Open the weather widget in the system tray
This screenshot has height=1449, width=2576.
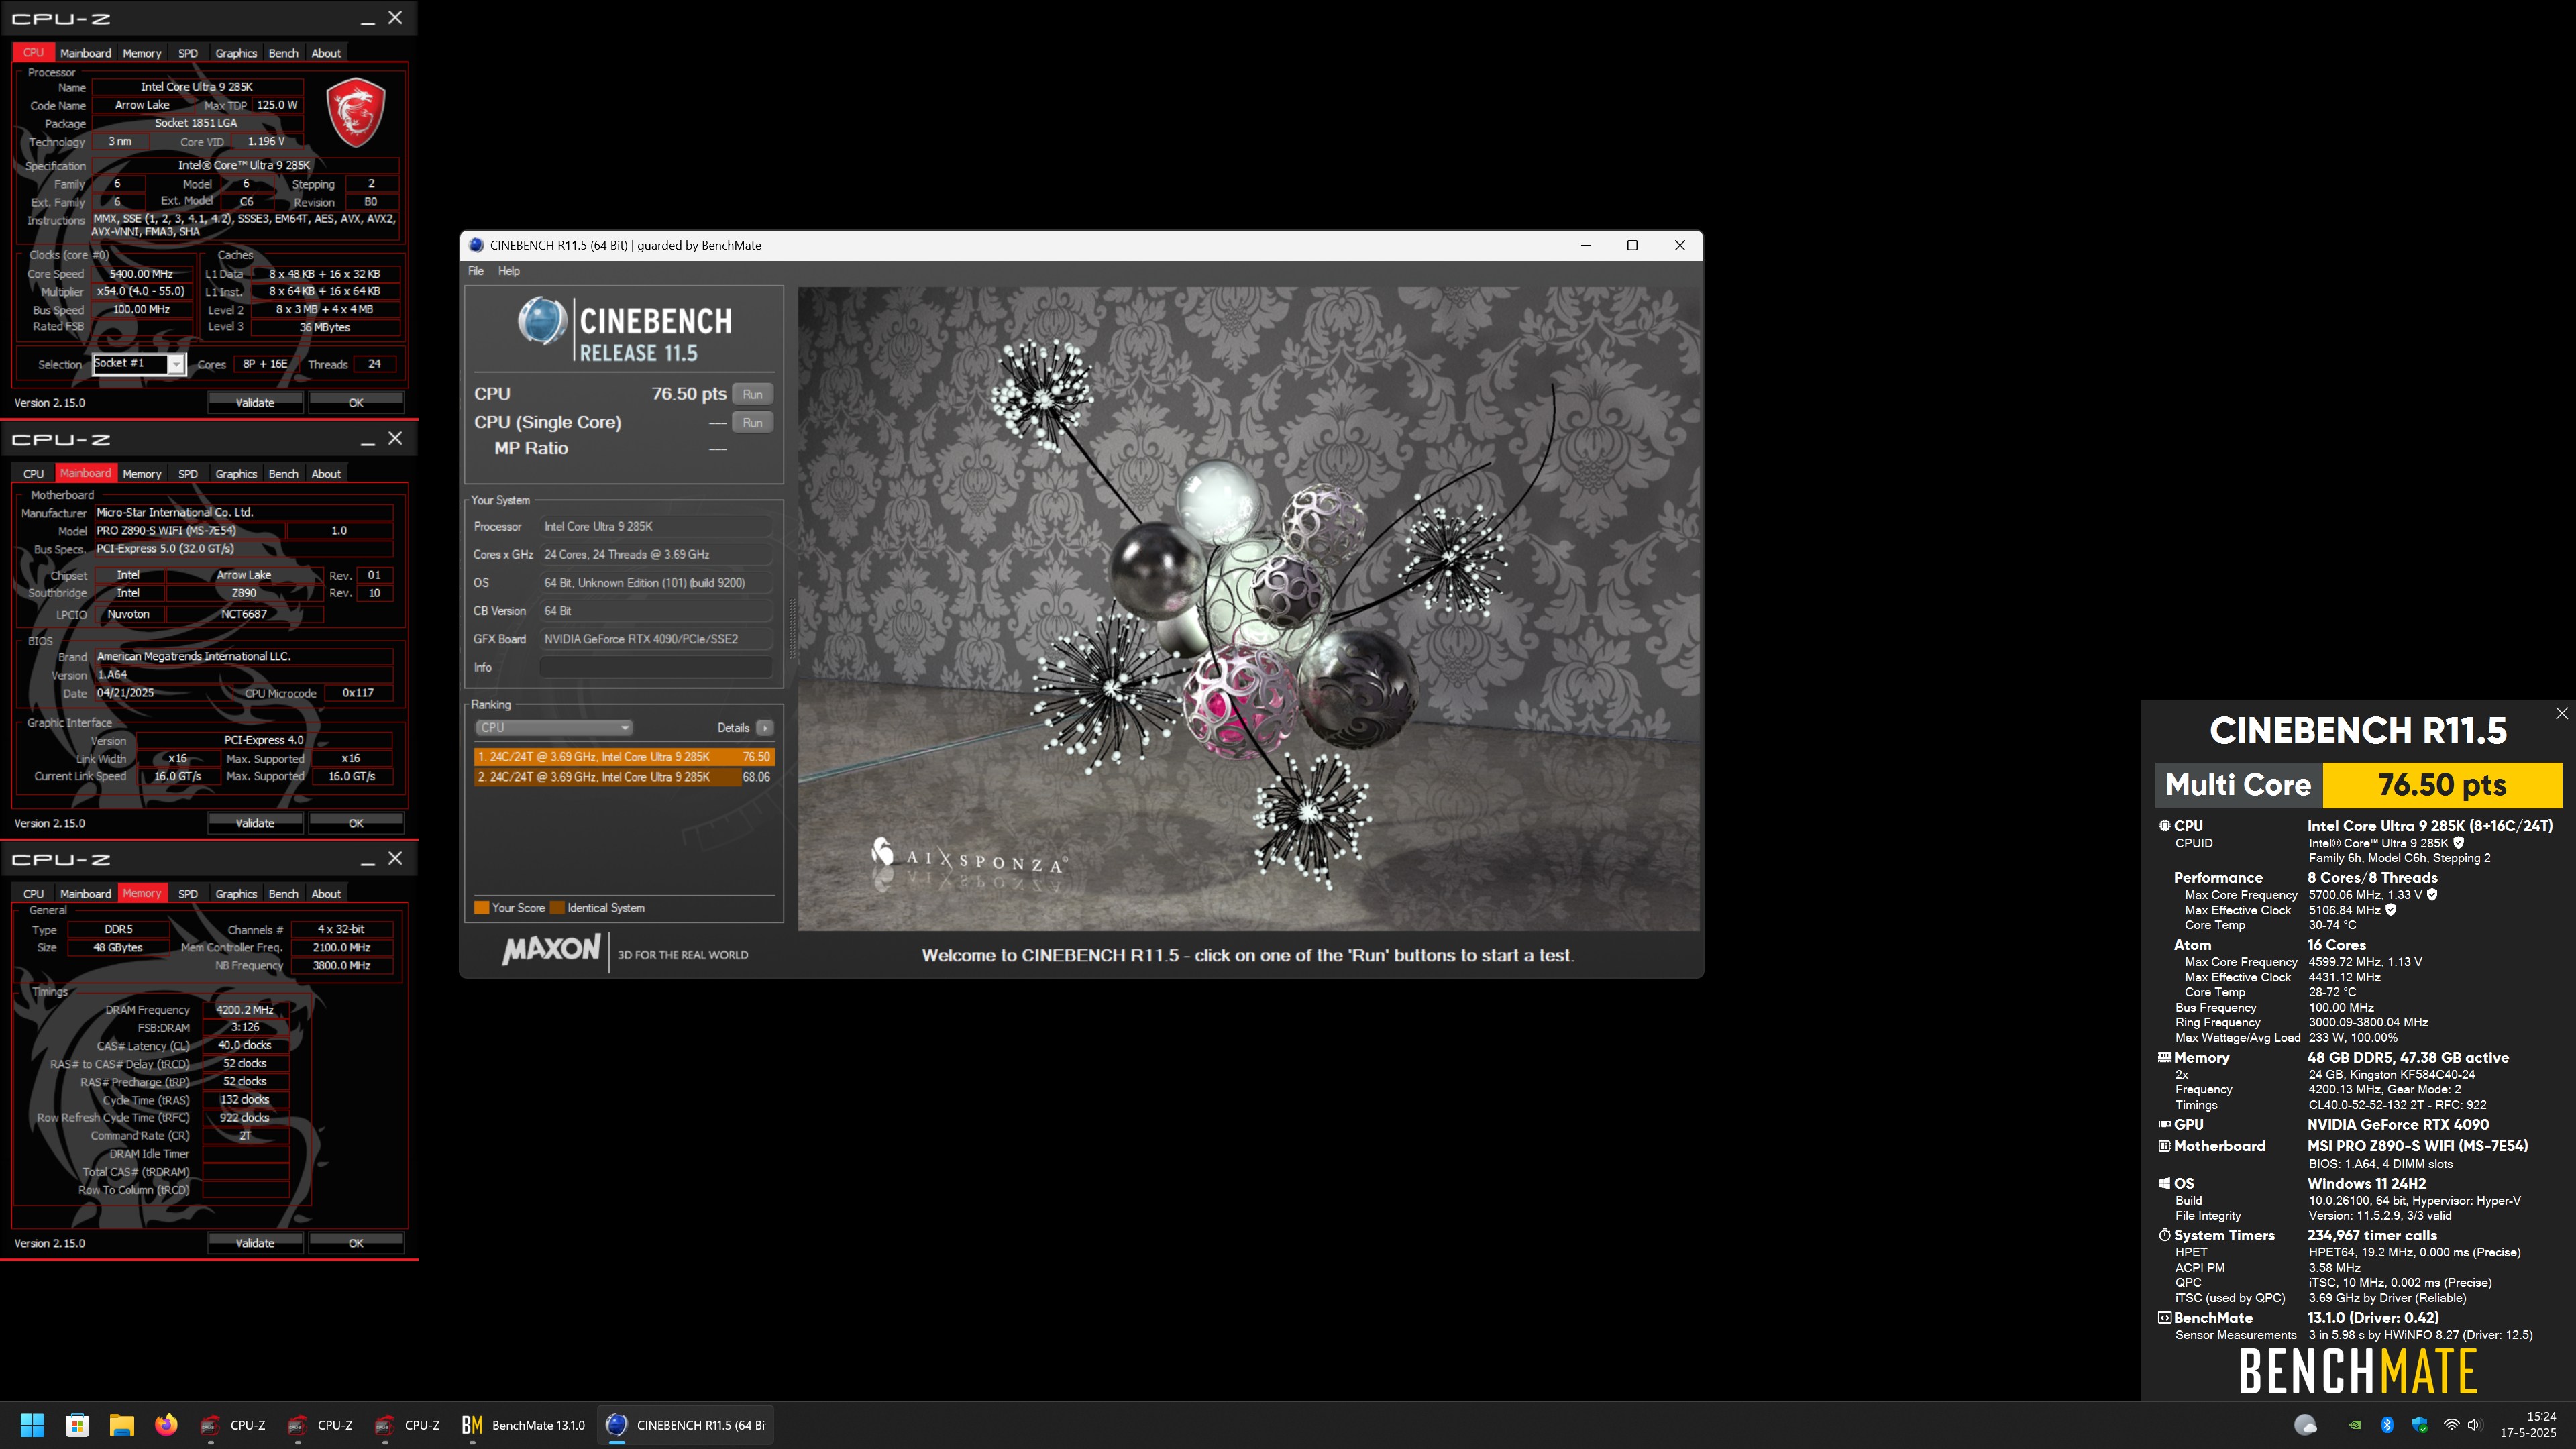pos(2305,1425)
